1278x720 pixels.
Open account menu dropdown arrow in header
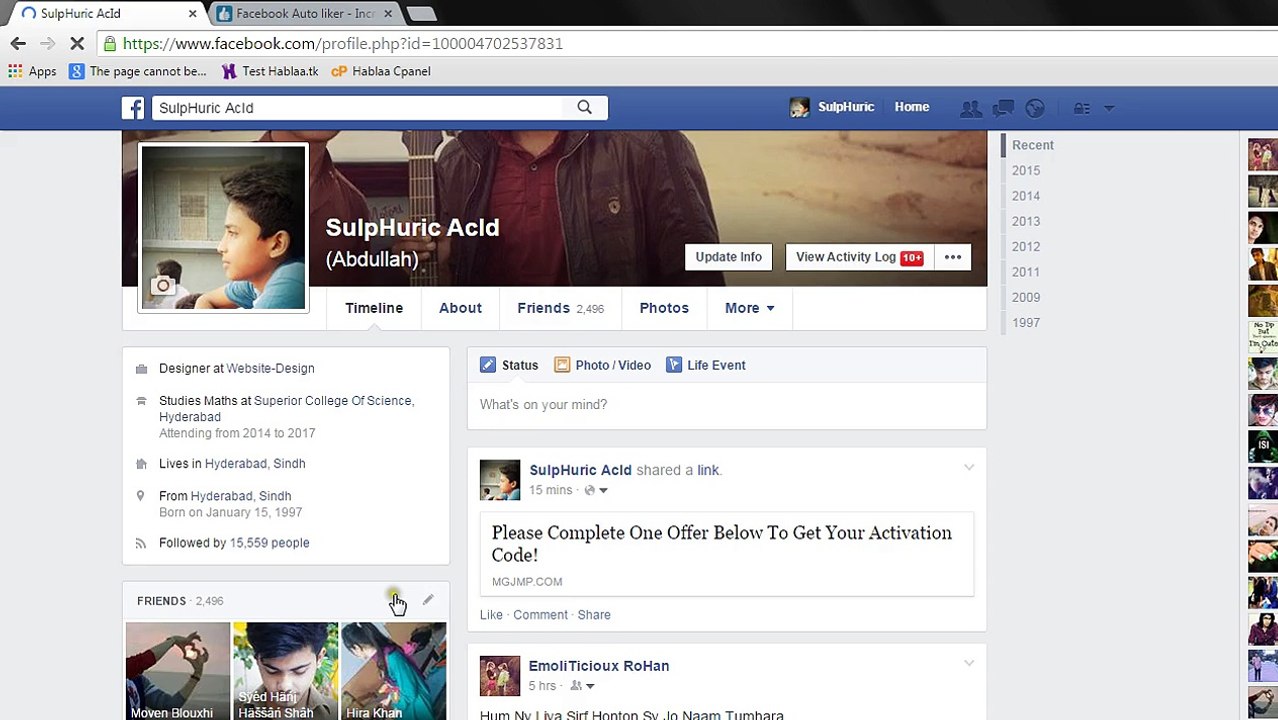point(1108,108)
